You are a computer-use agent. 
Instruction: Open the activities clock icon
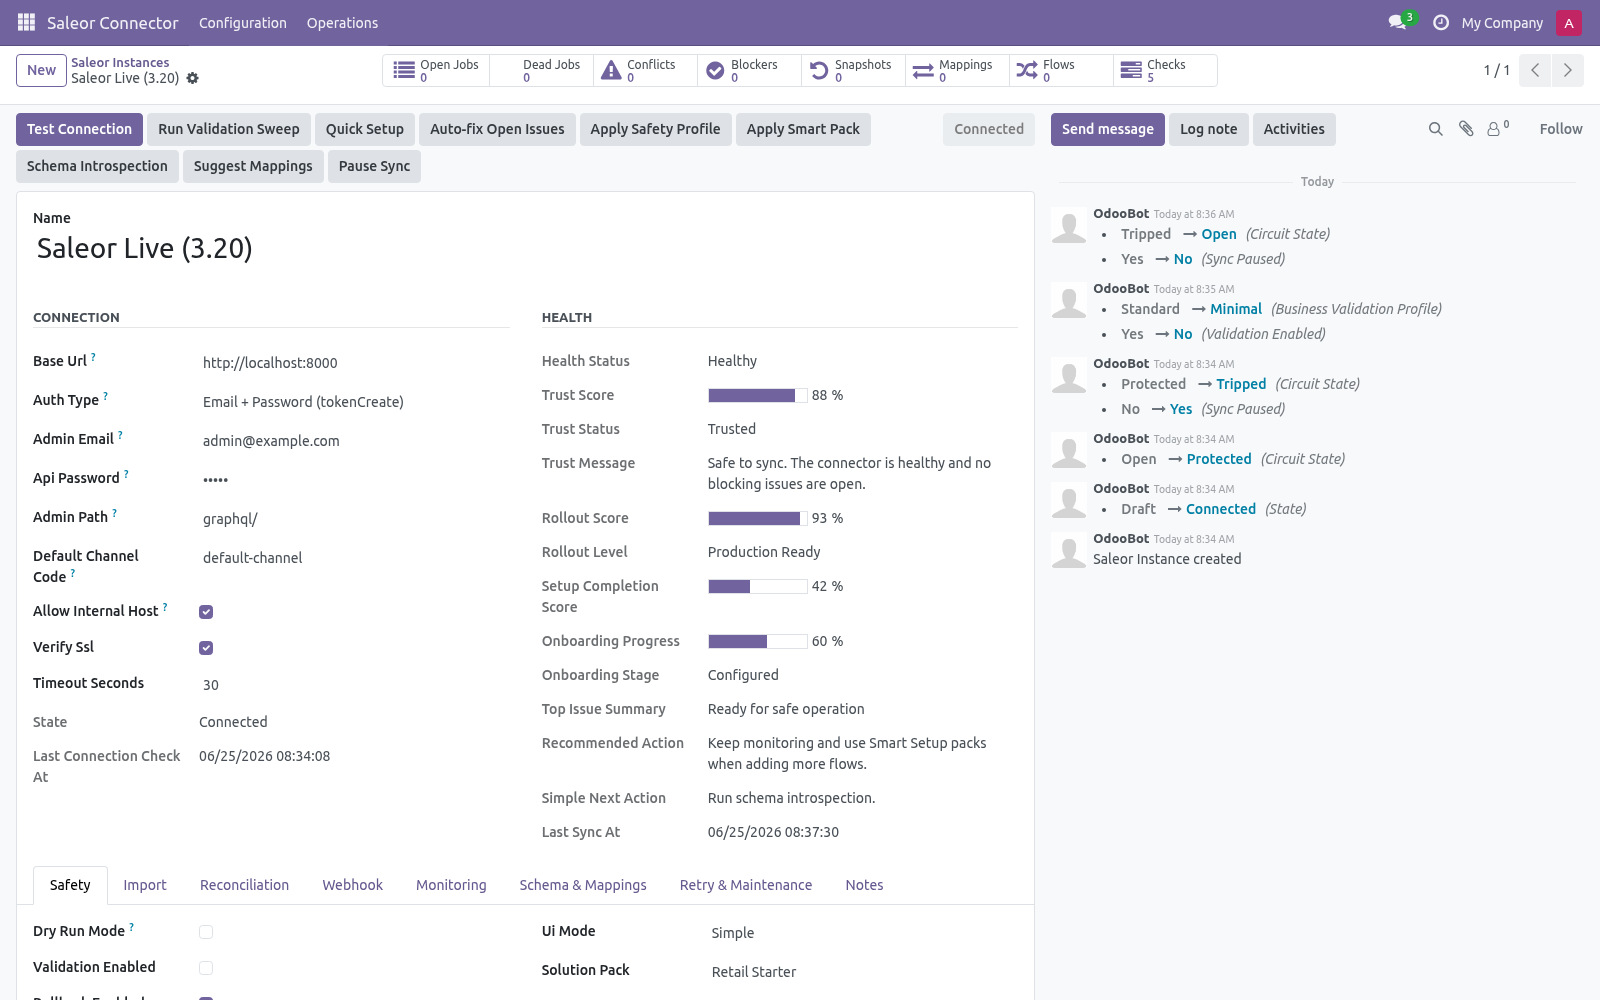(x=1441, y=22)
